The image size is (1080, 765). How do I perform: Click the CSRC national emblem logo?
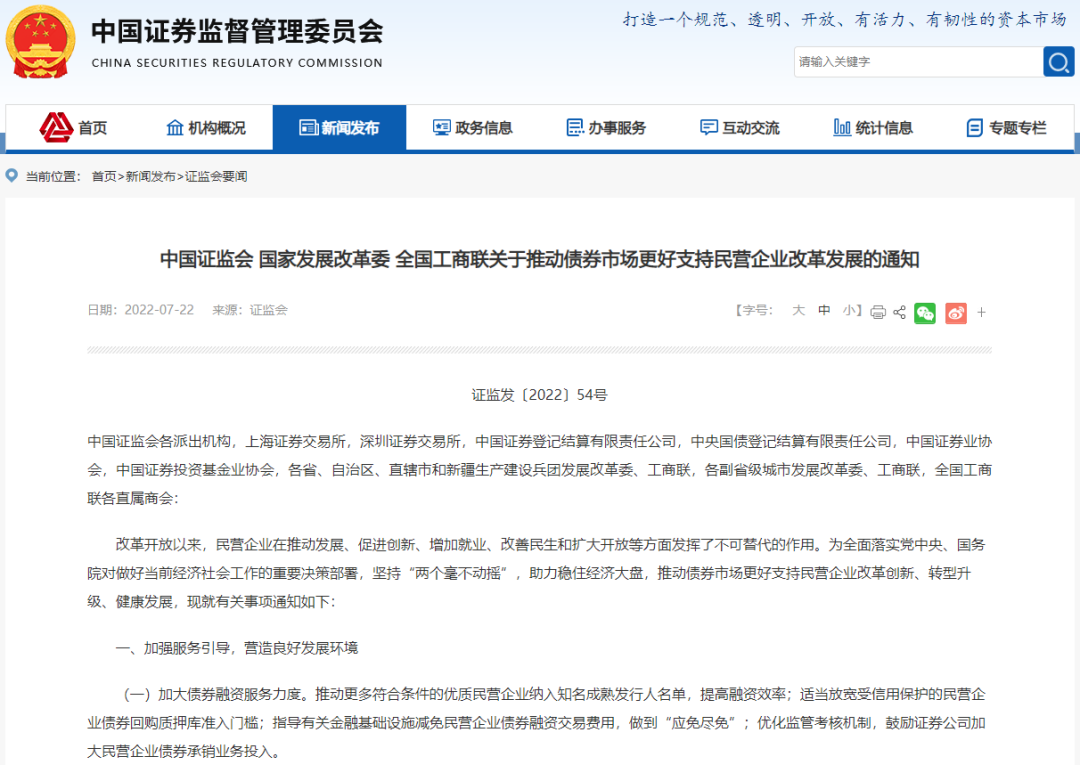[x=40, y=44]
